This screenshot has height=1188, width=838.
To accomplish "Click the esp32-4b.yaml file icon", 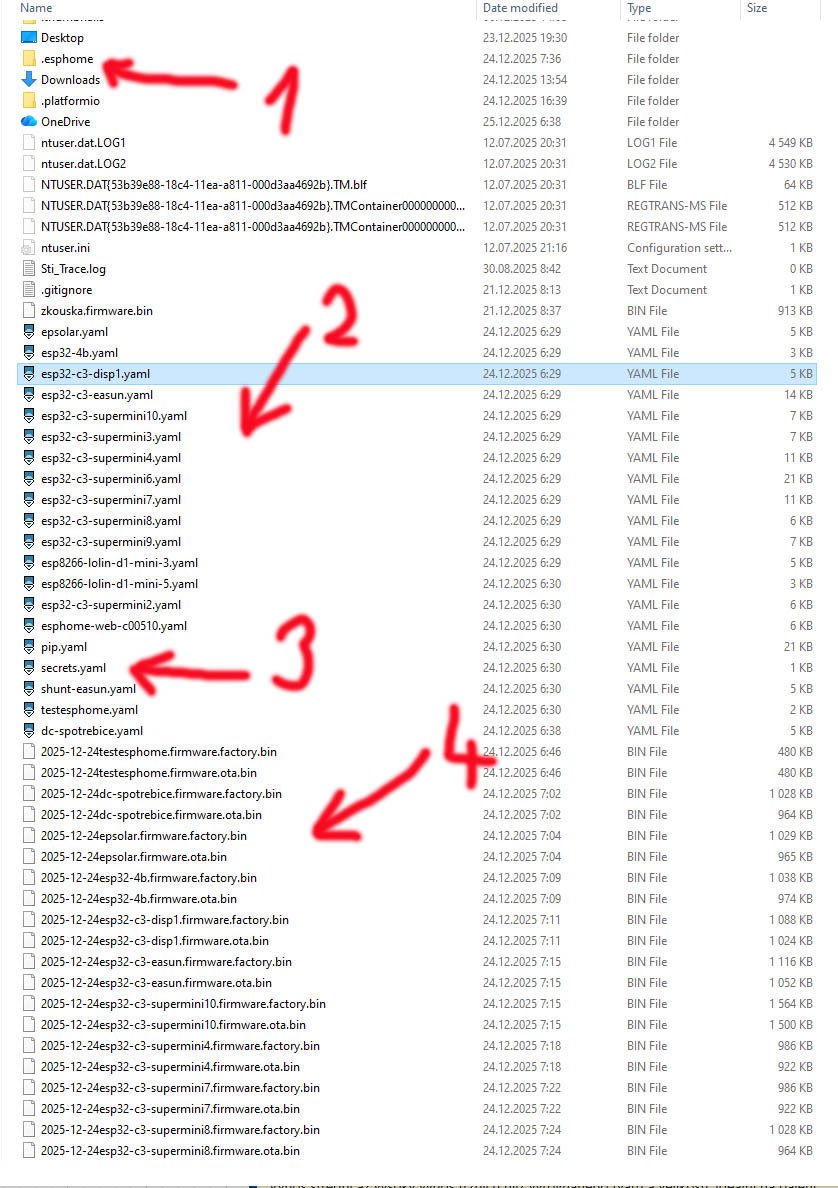I will point(29,352).
